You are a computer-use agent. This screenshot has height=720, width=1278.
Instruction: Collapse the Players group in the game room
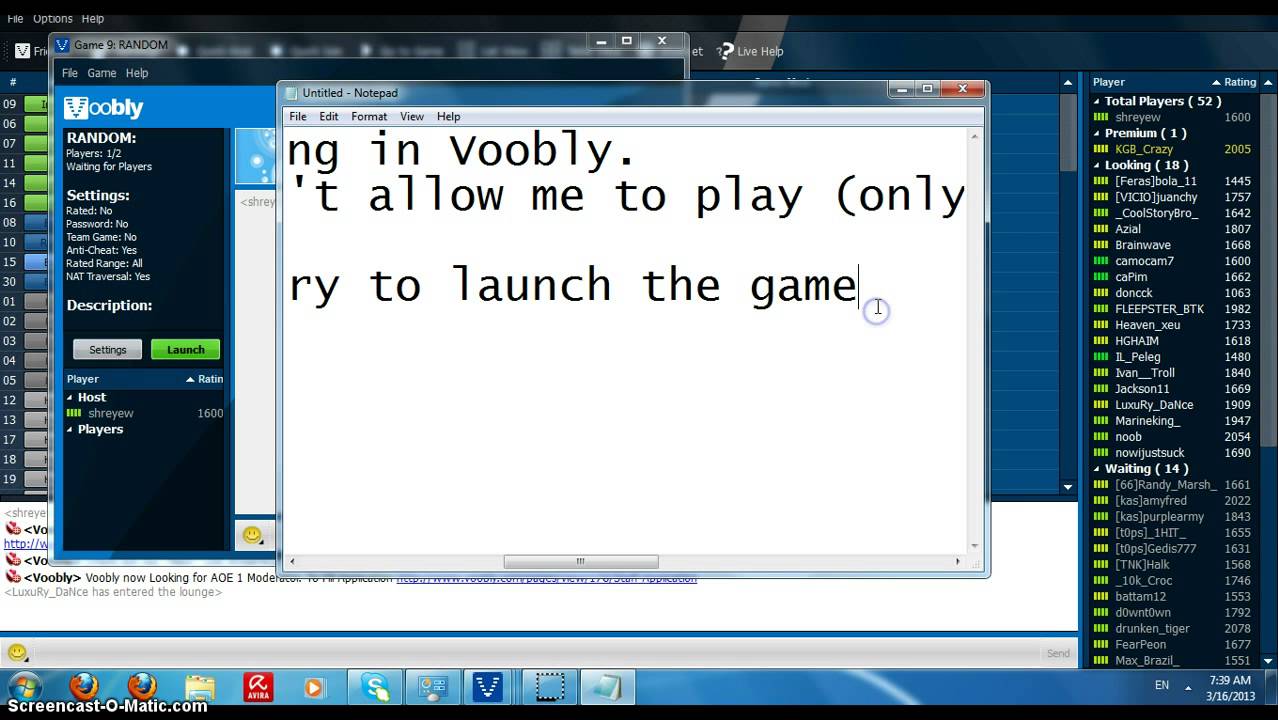70,429
